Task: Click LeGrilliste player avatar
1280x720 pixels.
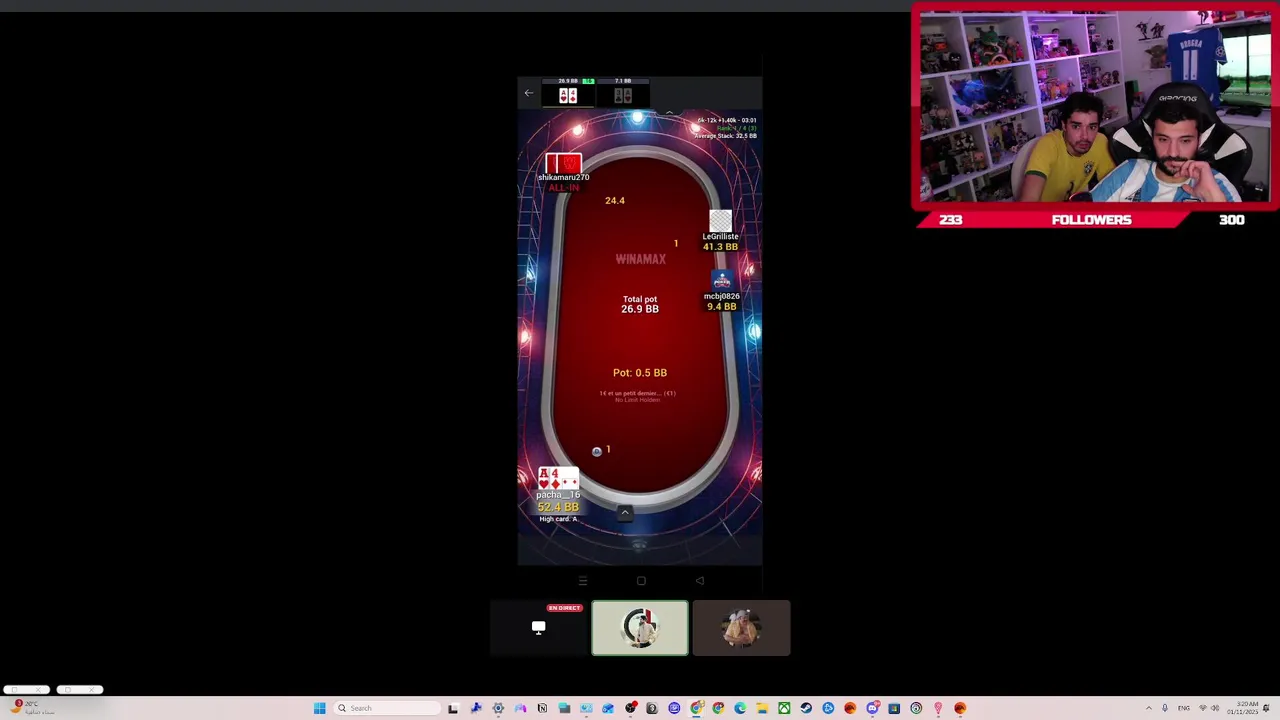Action: pyautogui.click(x=720, y=221)
